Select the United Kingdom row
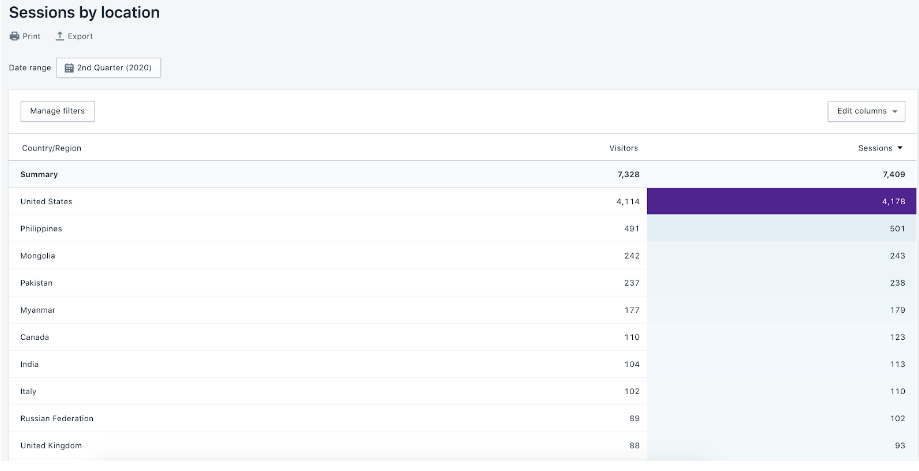The width and height of the screenshot is (919, 471). (463, 446)
